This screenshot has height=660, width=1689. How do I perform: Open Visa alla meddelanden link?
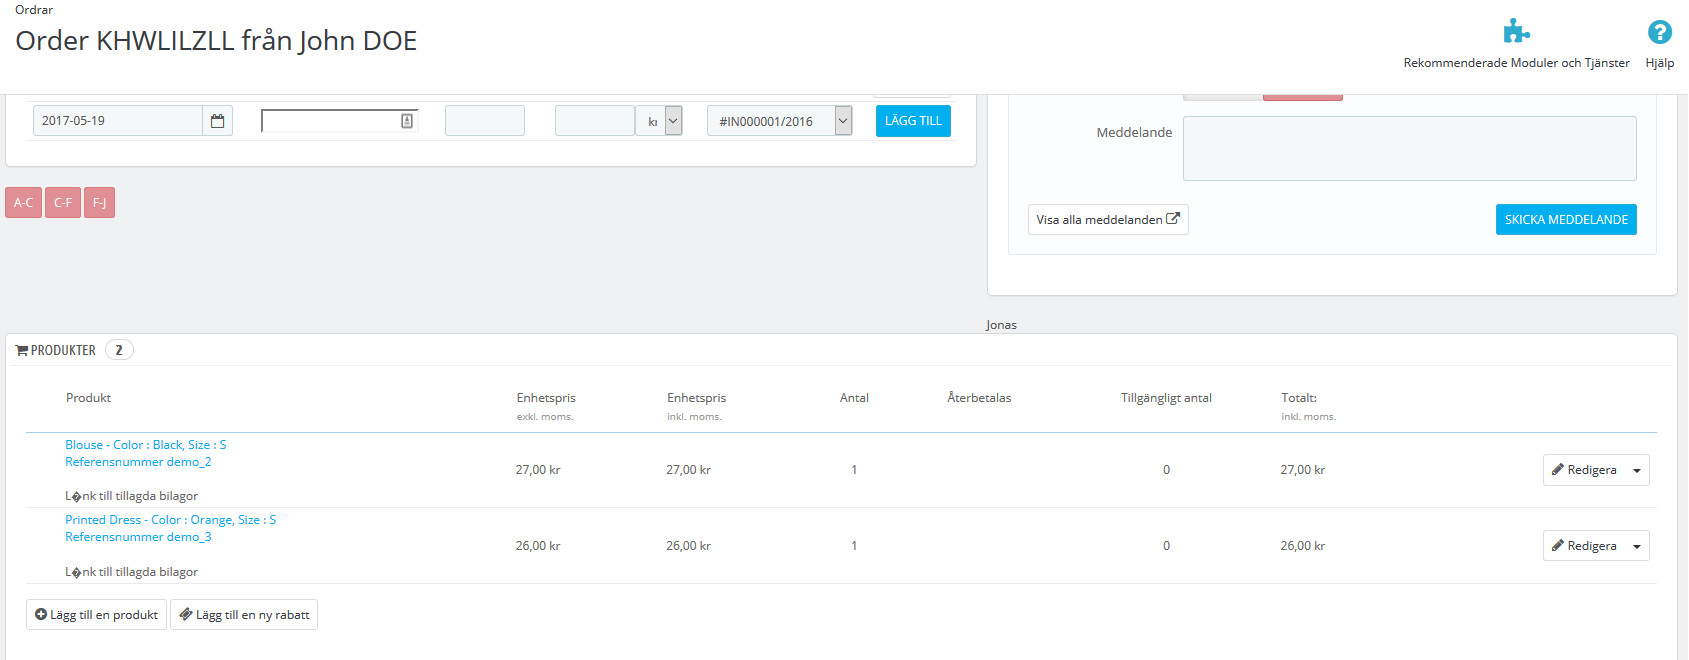coord(1108,220)
